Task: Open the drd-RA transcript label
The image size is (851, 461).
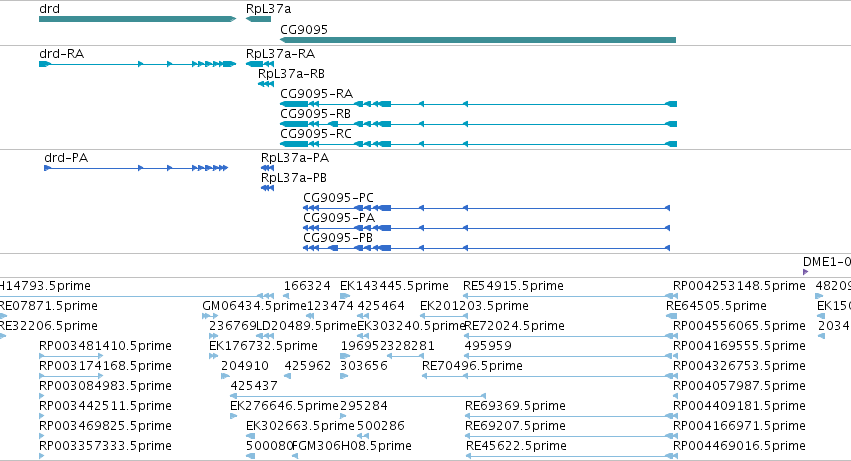Action: pos(62,54)
